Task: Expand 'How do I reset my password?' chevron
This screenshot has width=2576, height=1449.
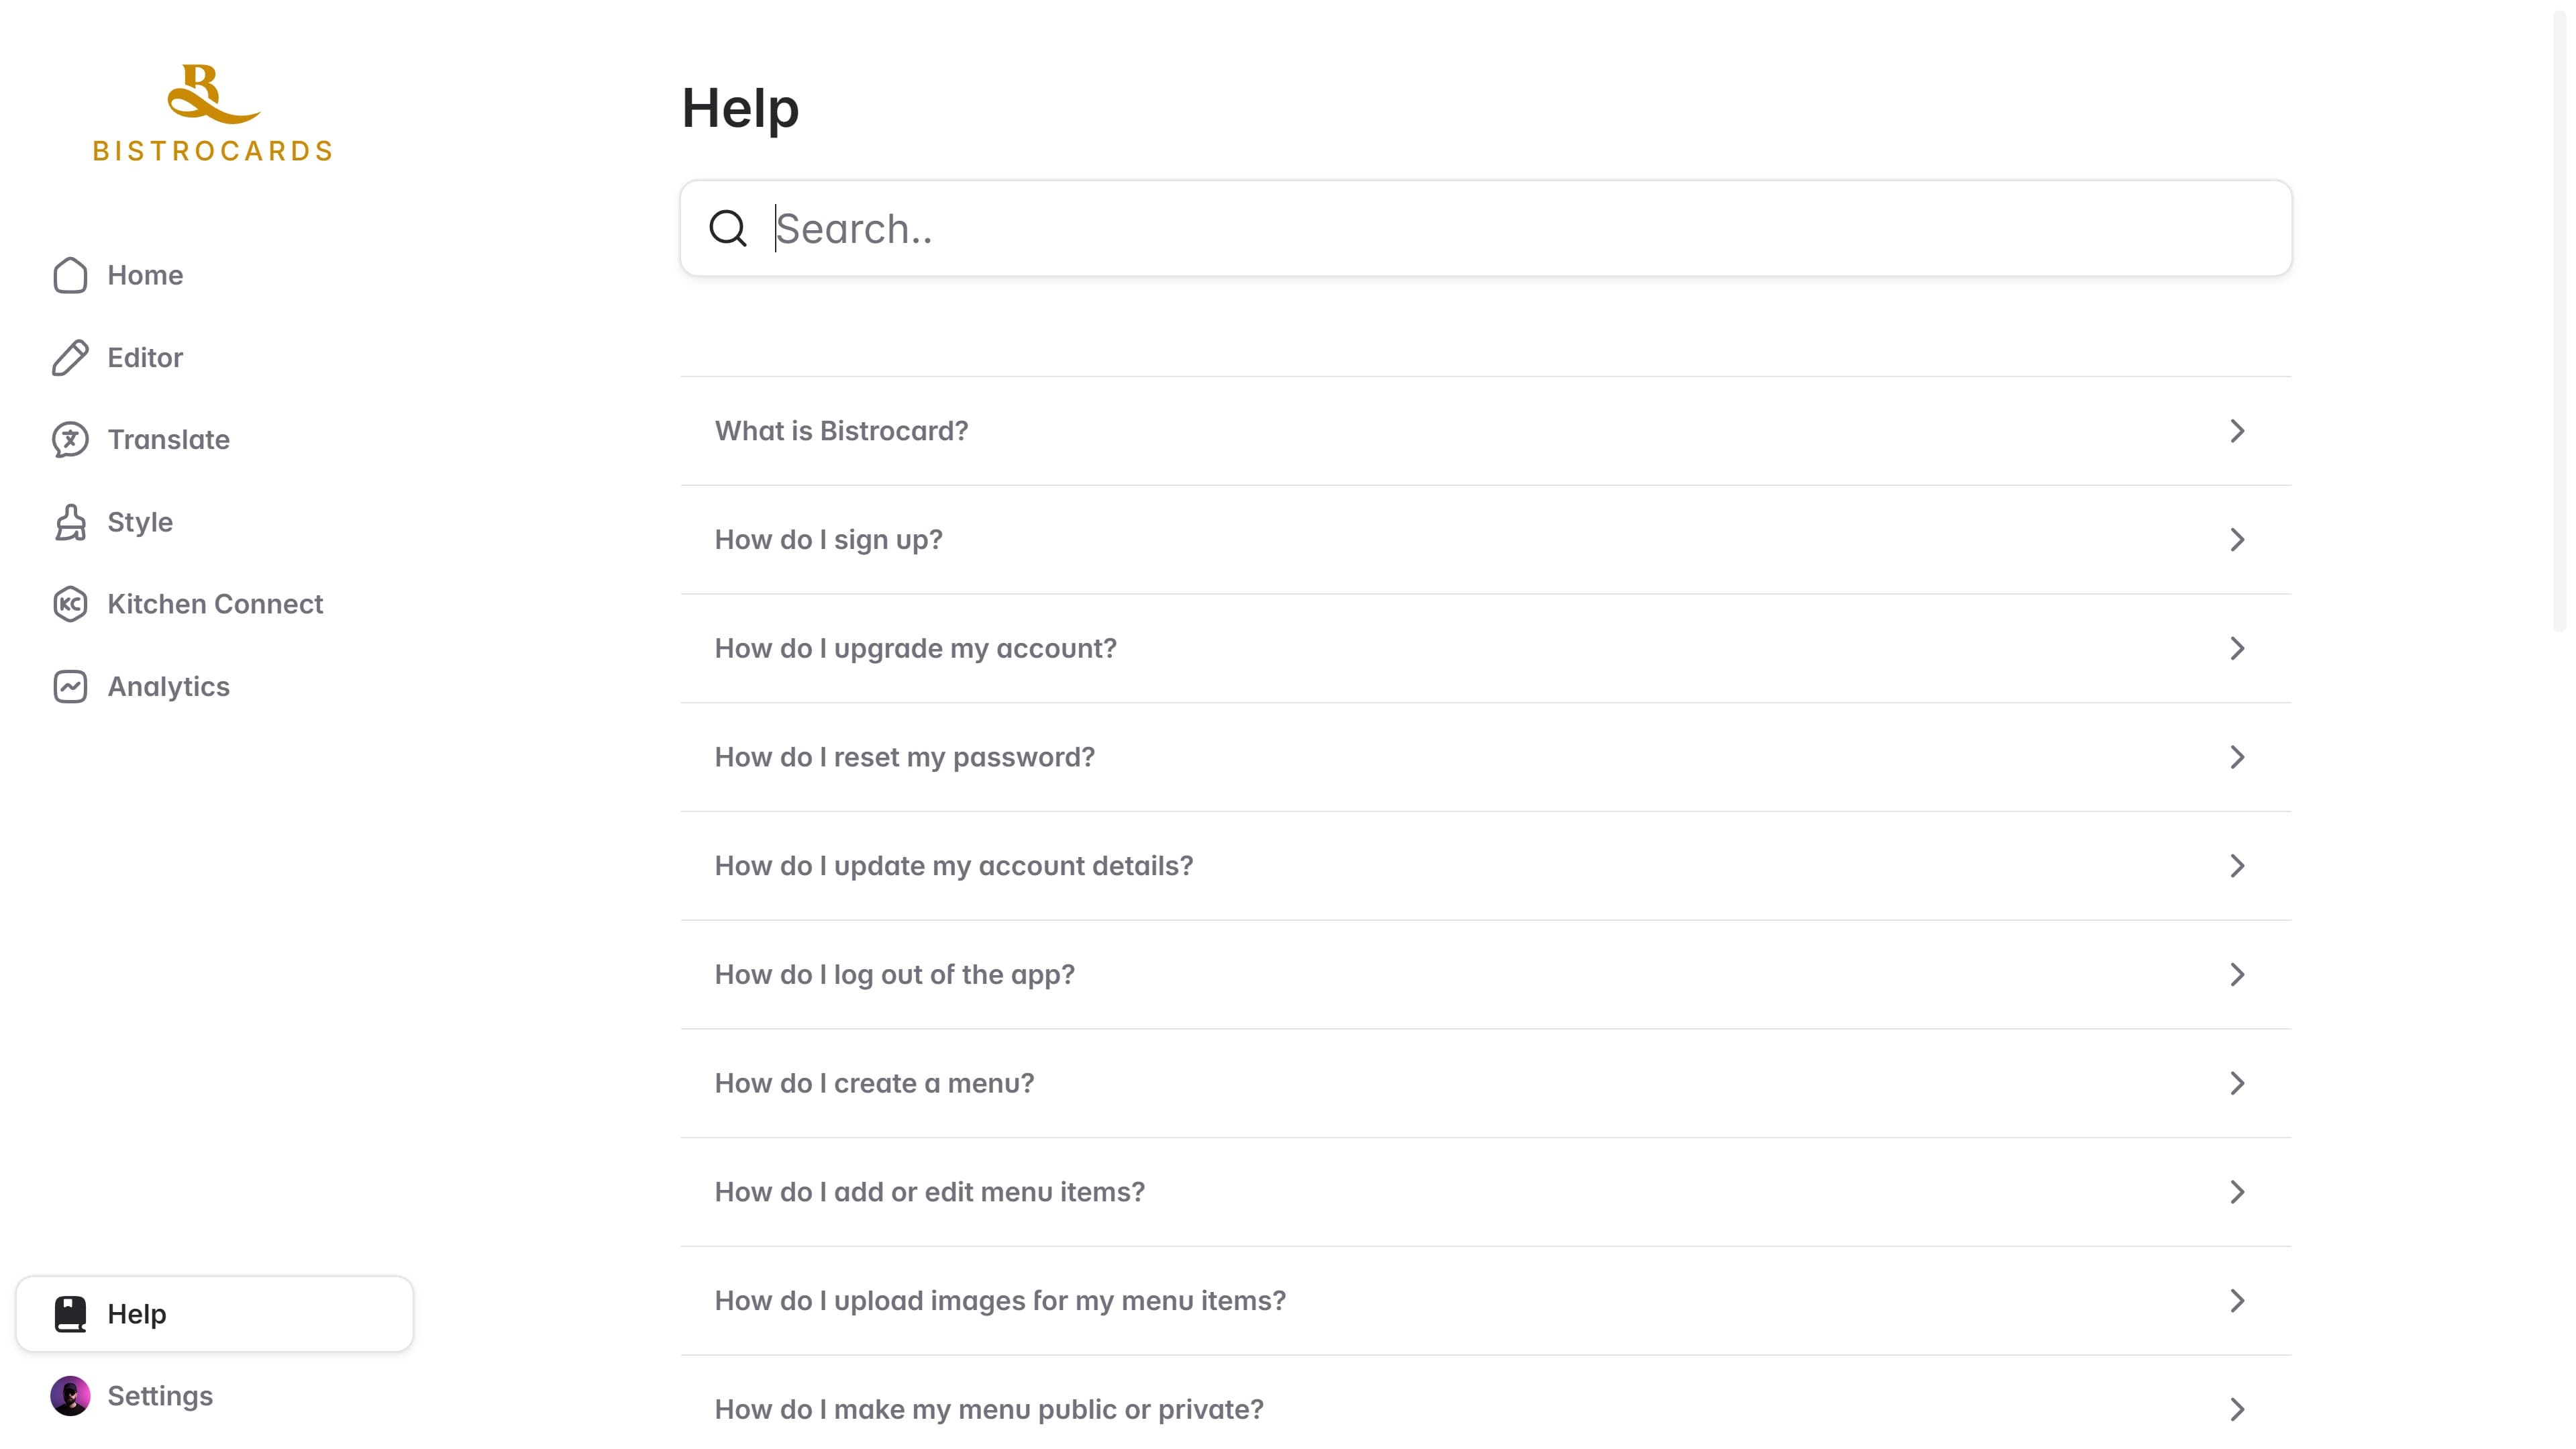Action: click(x=2238, y=757)
